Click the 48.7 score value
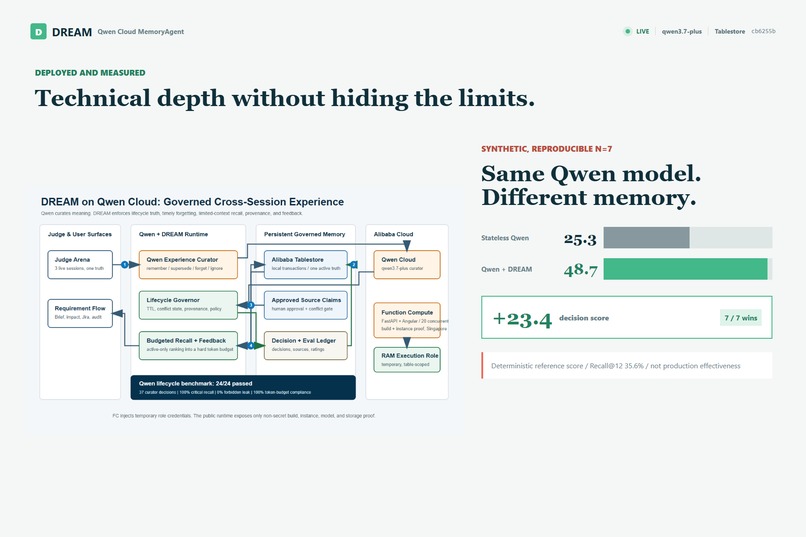Image resolution: width=806 pixels, height=537 pixels. click(580, 270)
